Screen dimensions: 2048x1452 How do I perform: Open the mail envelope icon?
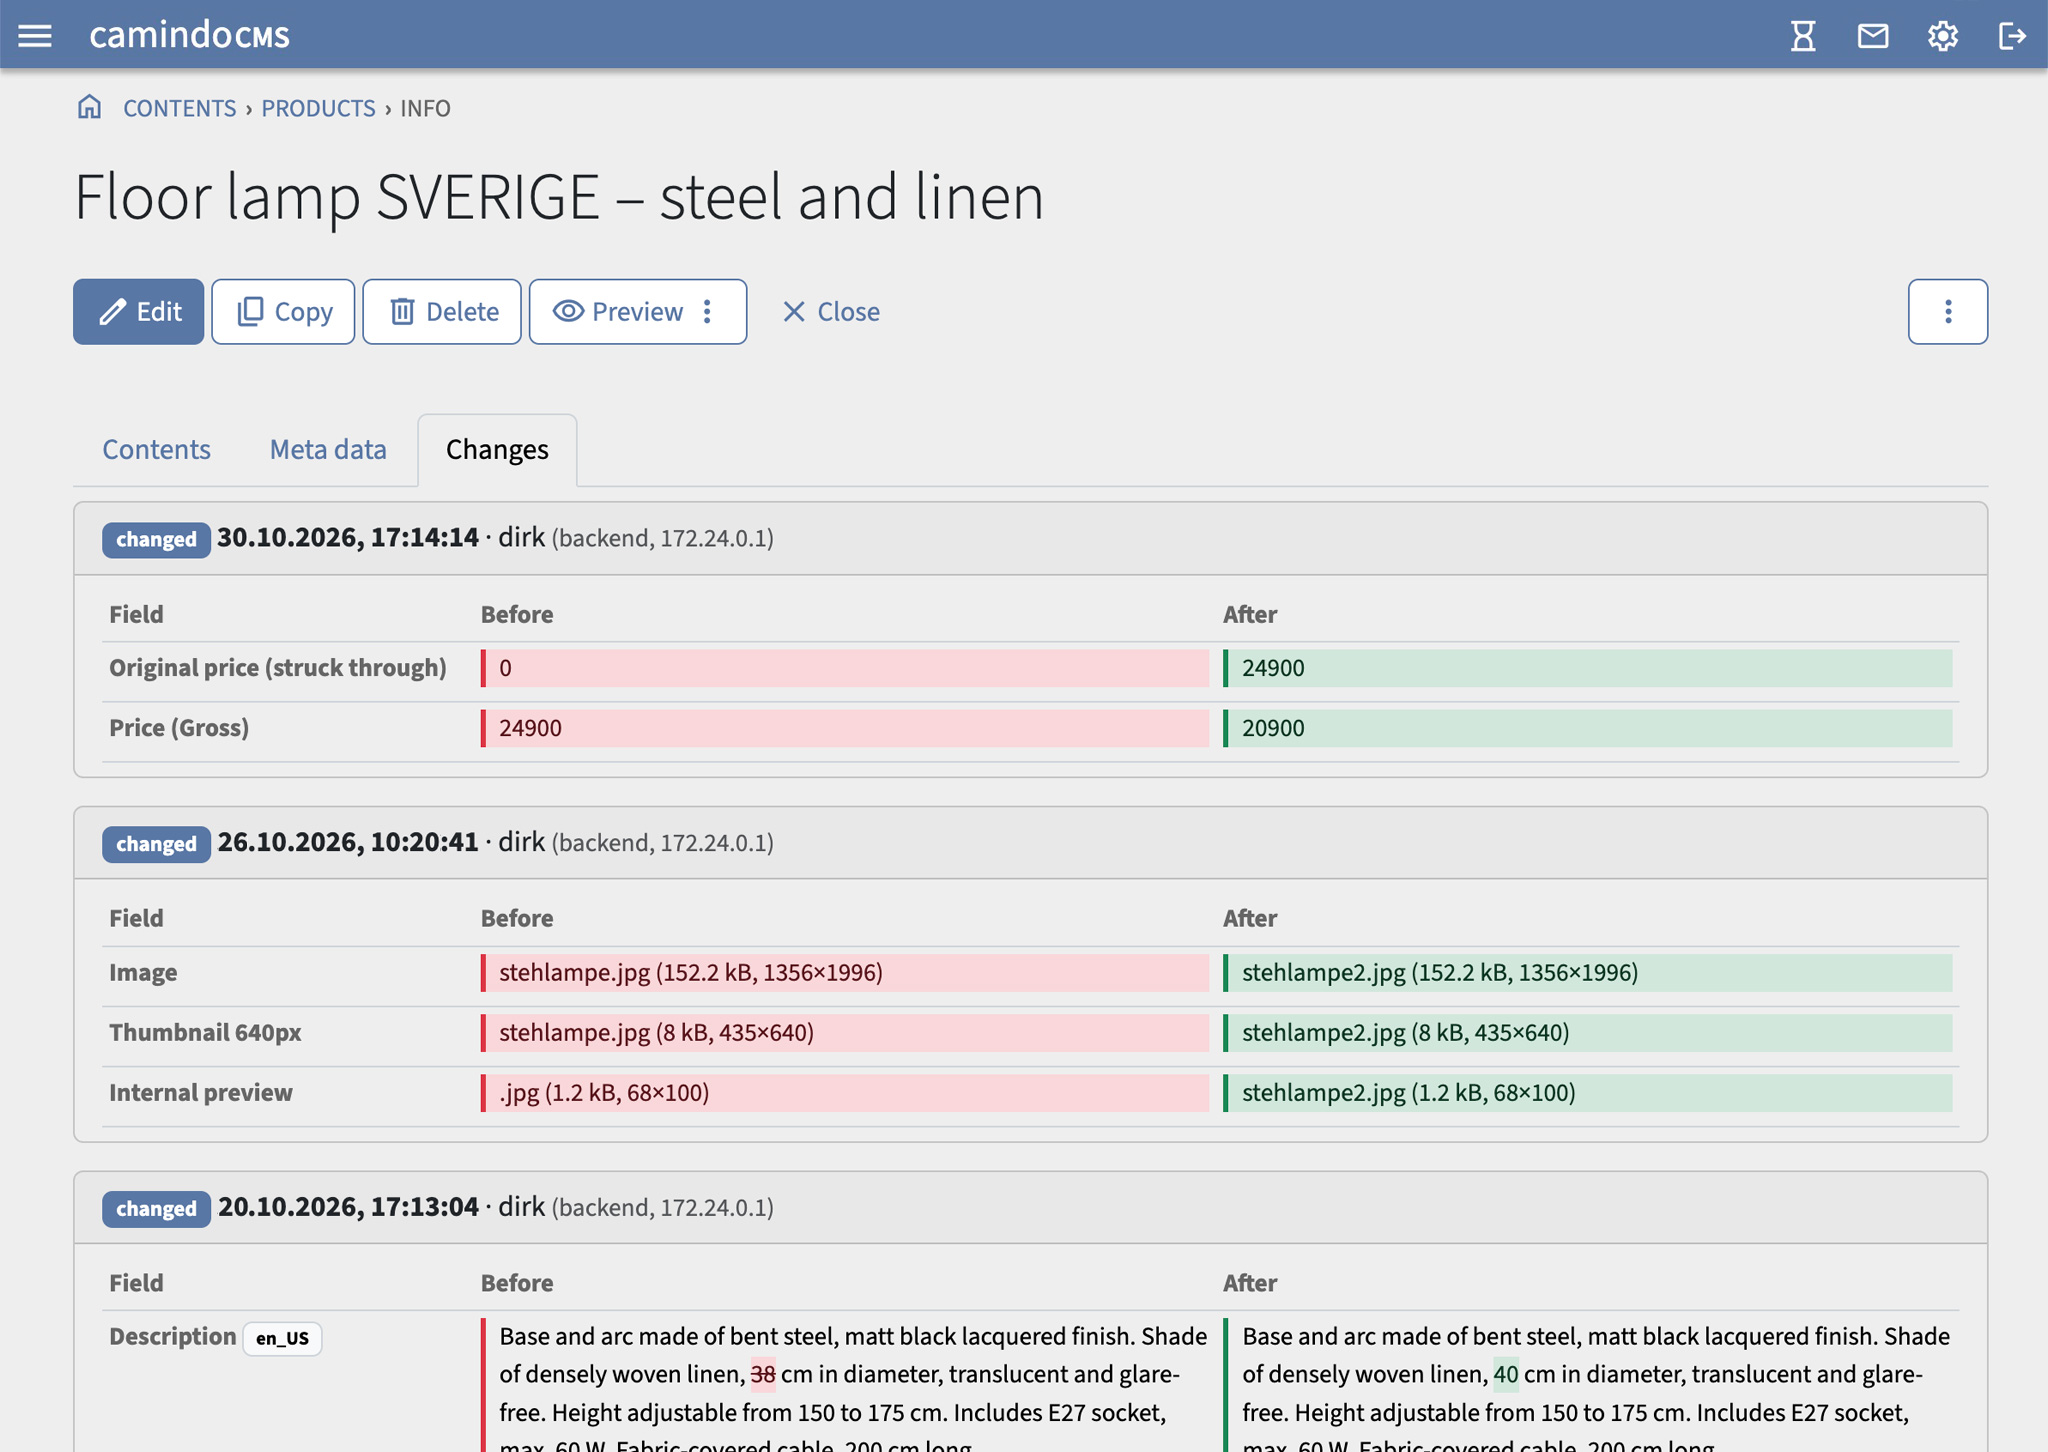click(1873, 36)
